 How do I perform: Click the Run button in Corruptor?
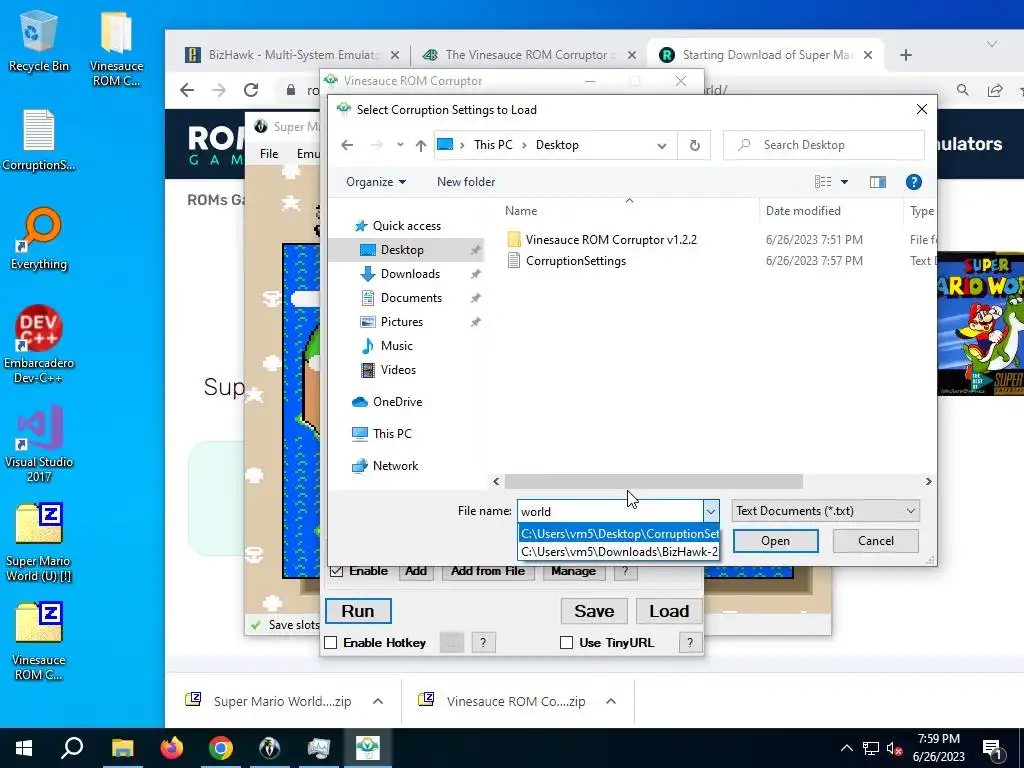(358, 611)
